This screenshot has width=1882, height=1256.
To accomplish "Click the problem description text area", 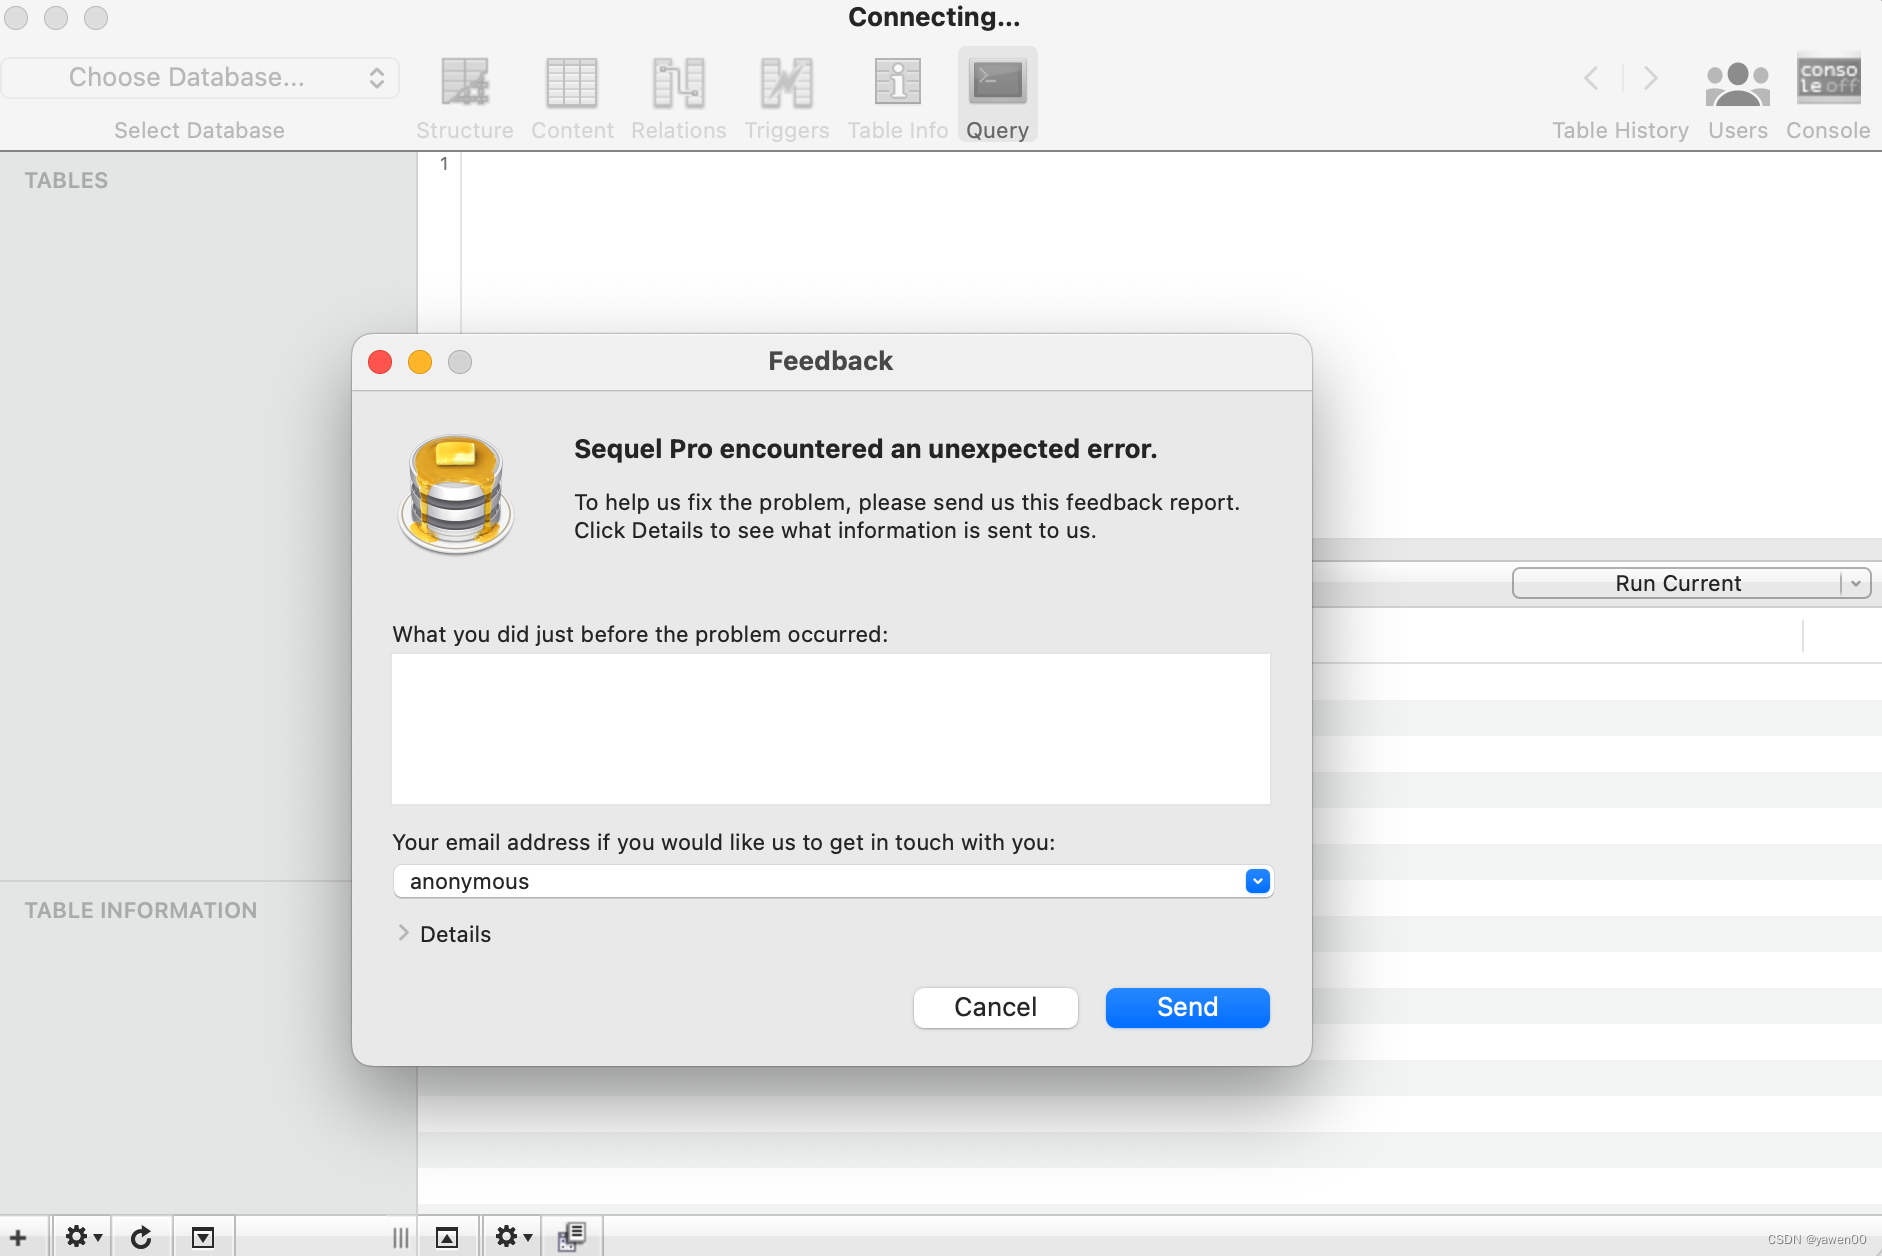I will (x=831, y=729).
